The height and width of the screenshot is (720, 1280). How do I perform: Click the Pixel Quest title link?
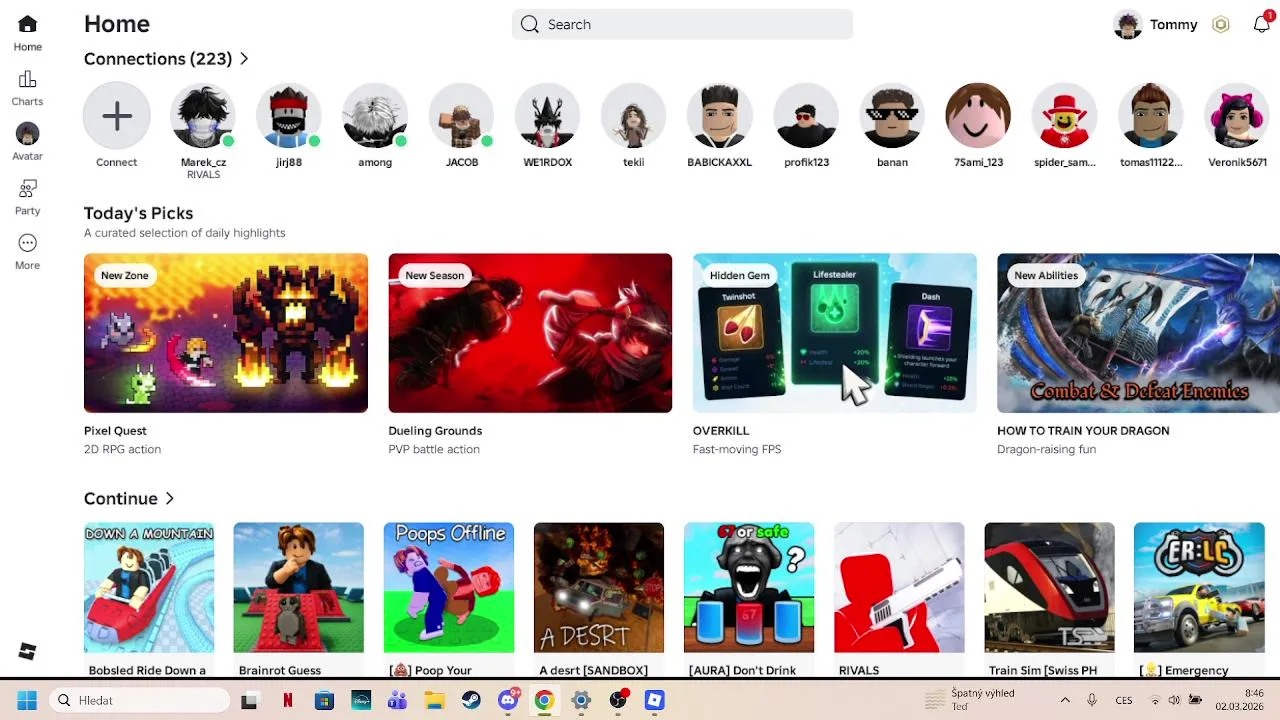coord(115,431)
